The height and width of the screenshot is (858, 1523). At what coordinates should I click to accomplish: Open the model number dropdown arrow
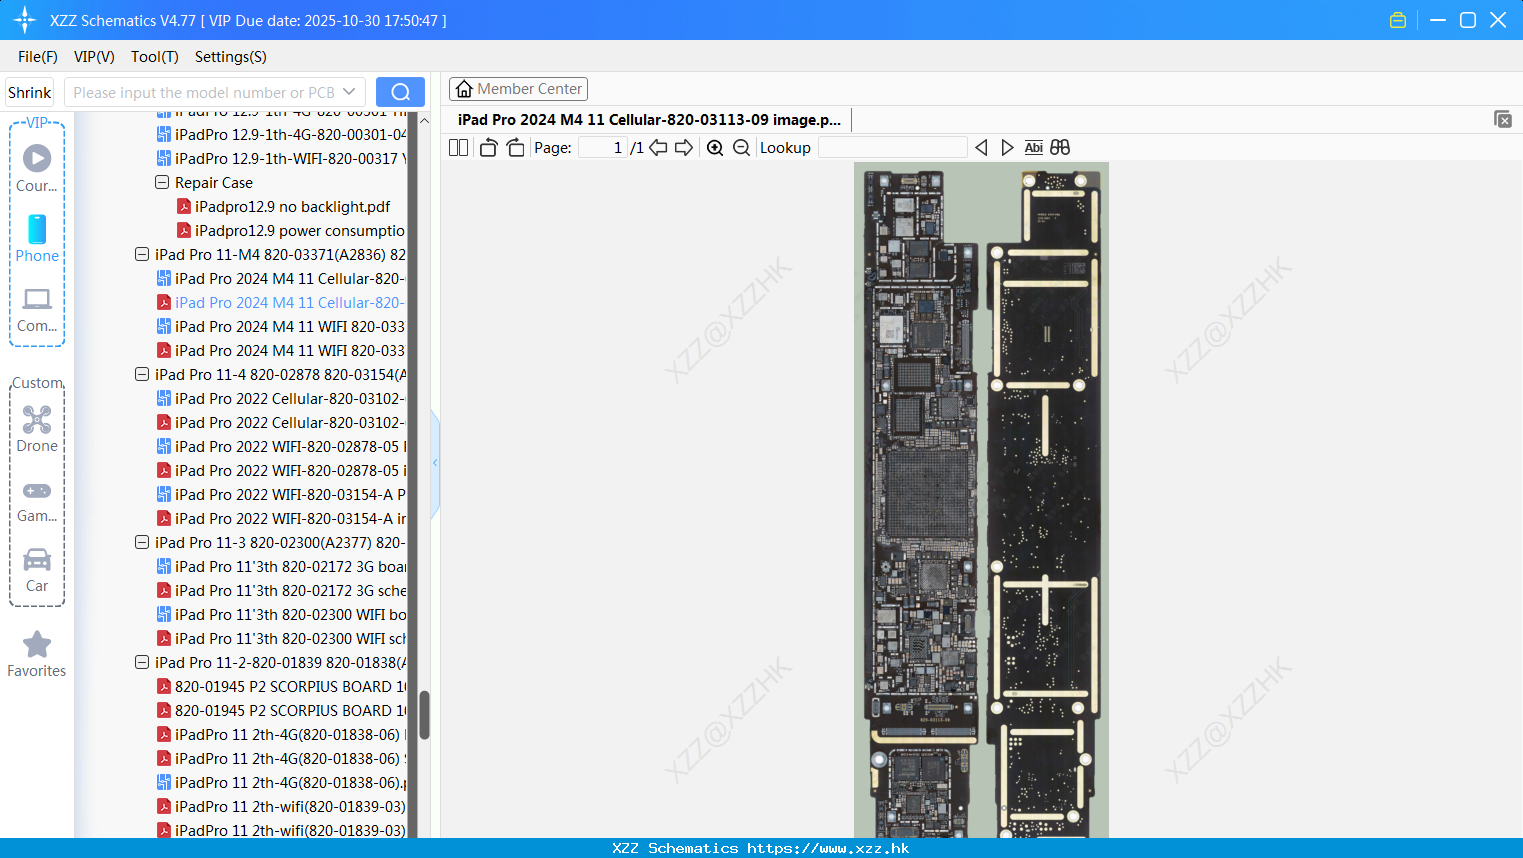click(349, 92)
